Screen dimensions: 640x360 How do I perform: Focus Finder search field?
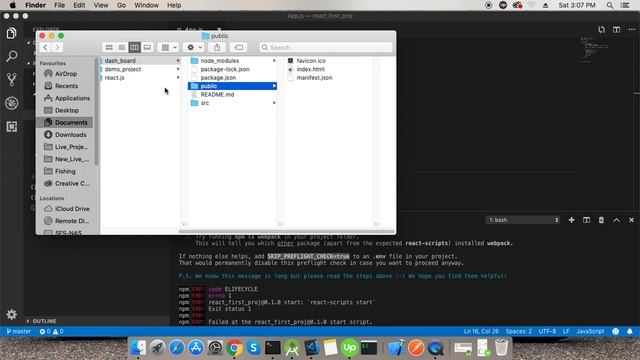pos(326,47)
